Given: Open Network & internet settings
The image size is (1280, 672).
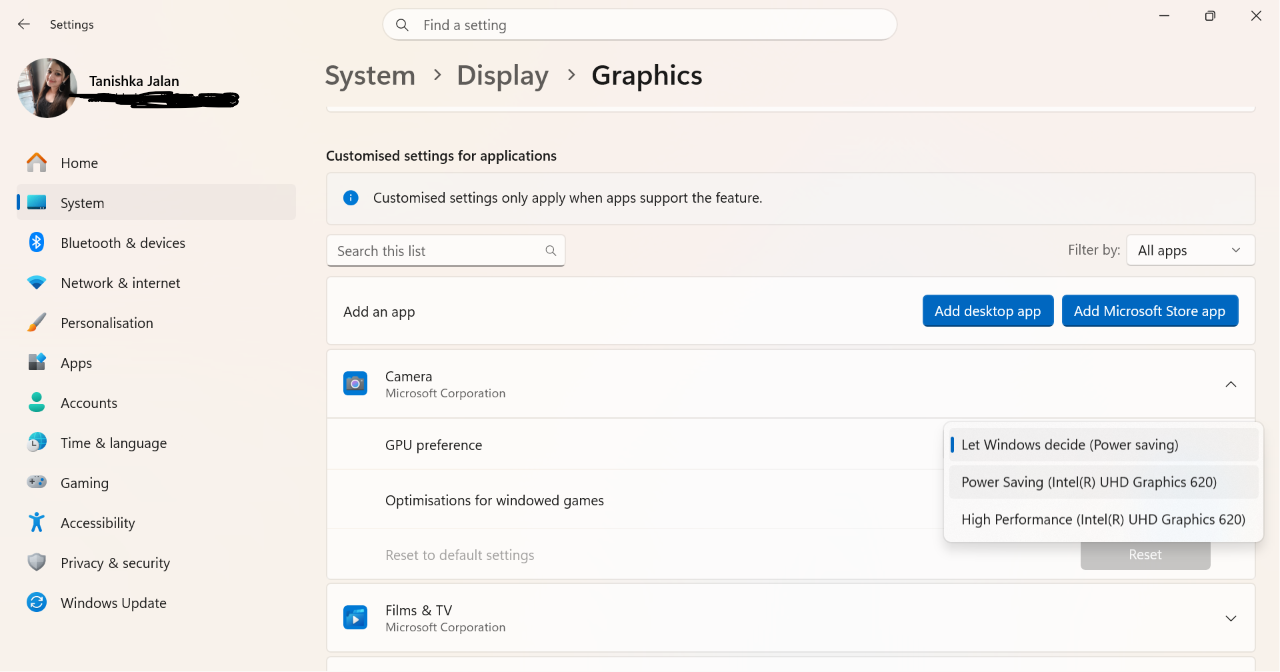Looking at the screenshot, I should (156, 282).
